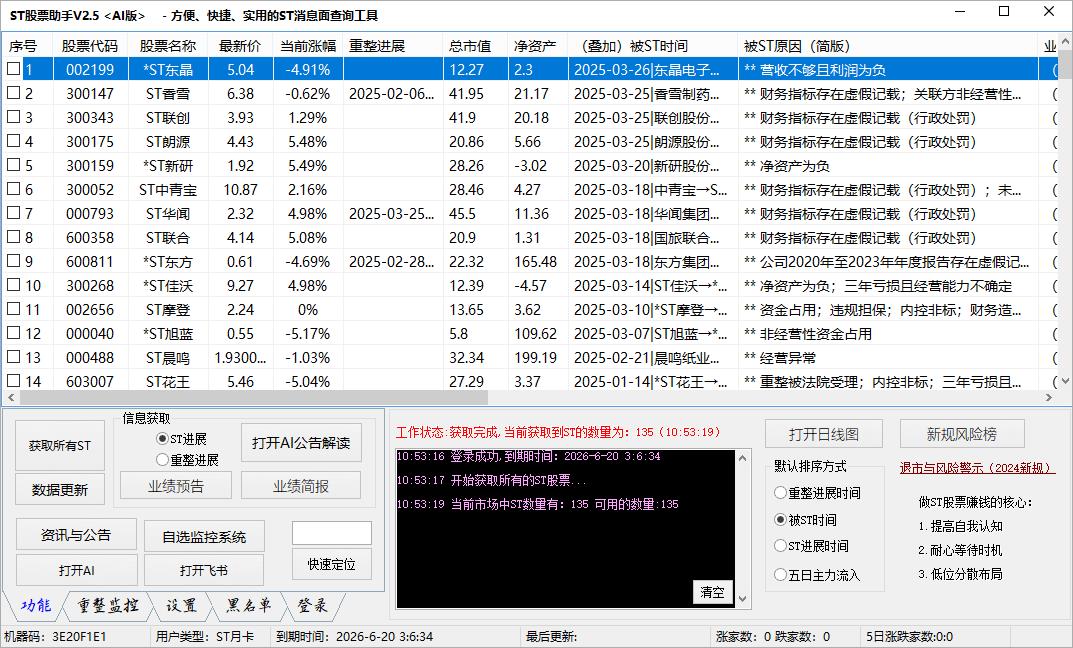The image size is (1073, 648).
Task: Switch to the 重整监控 tab
Action: click(x=107, y=606)
